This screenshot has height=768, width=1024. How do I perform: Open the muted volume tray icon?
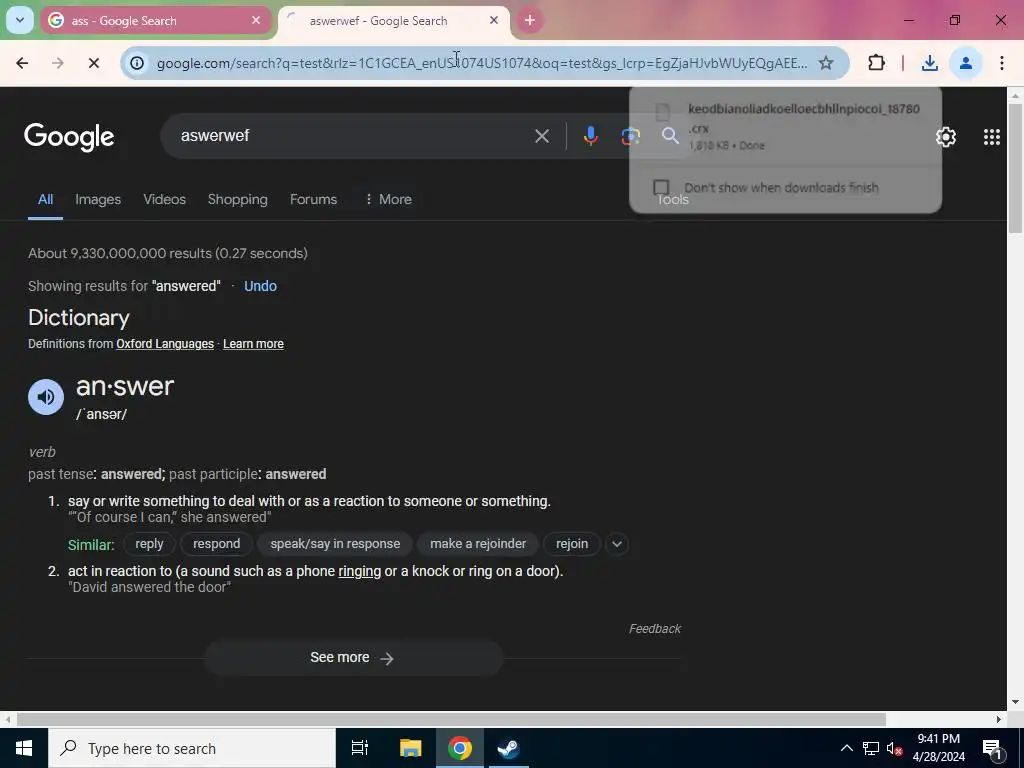coord(894,748)
